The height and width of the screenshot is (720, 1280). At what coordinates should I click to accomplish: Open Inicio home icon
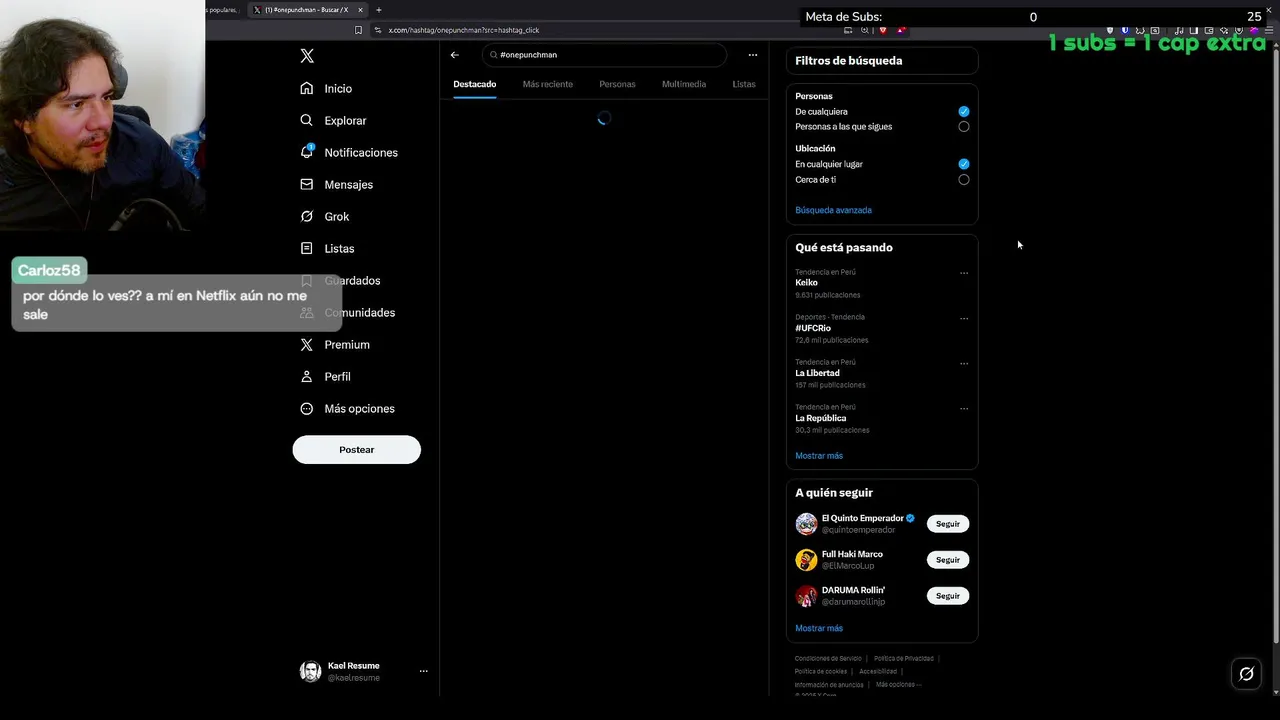(x=307, y=88)
